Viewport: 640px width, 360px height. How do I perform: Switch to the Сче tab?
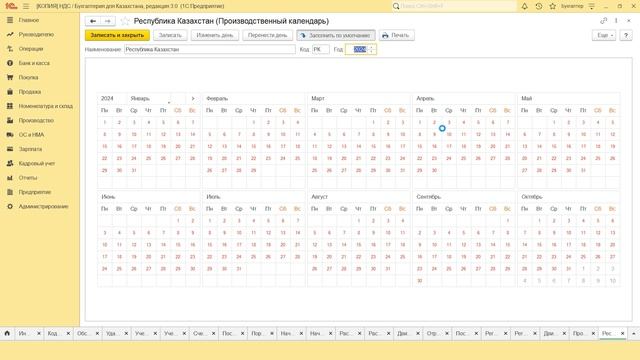(x=198, y=333)
